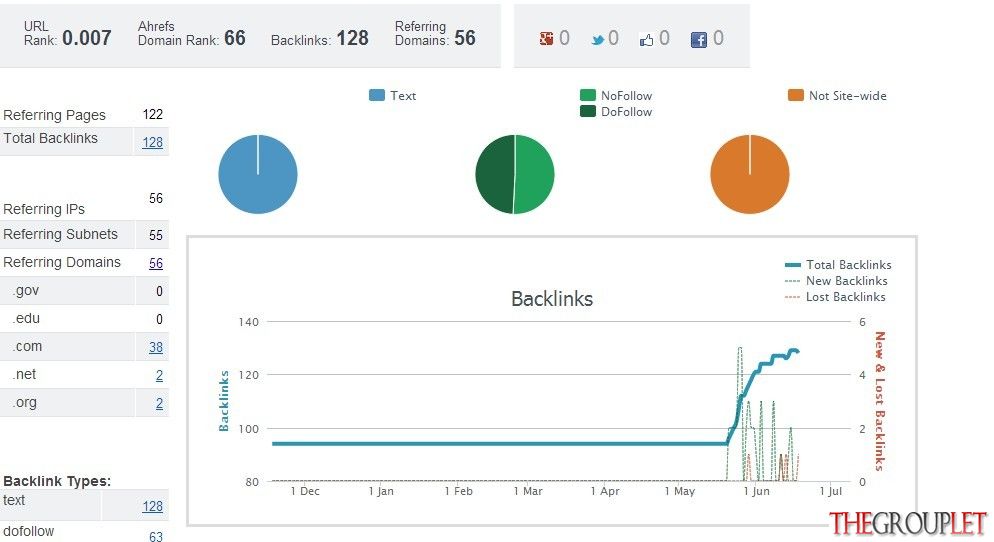
Task: Open the Total Backlinks 128 link
Action: [152, 142]
